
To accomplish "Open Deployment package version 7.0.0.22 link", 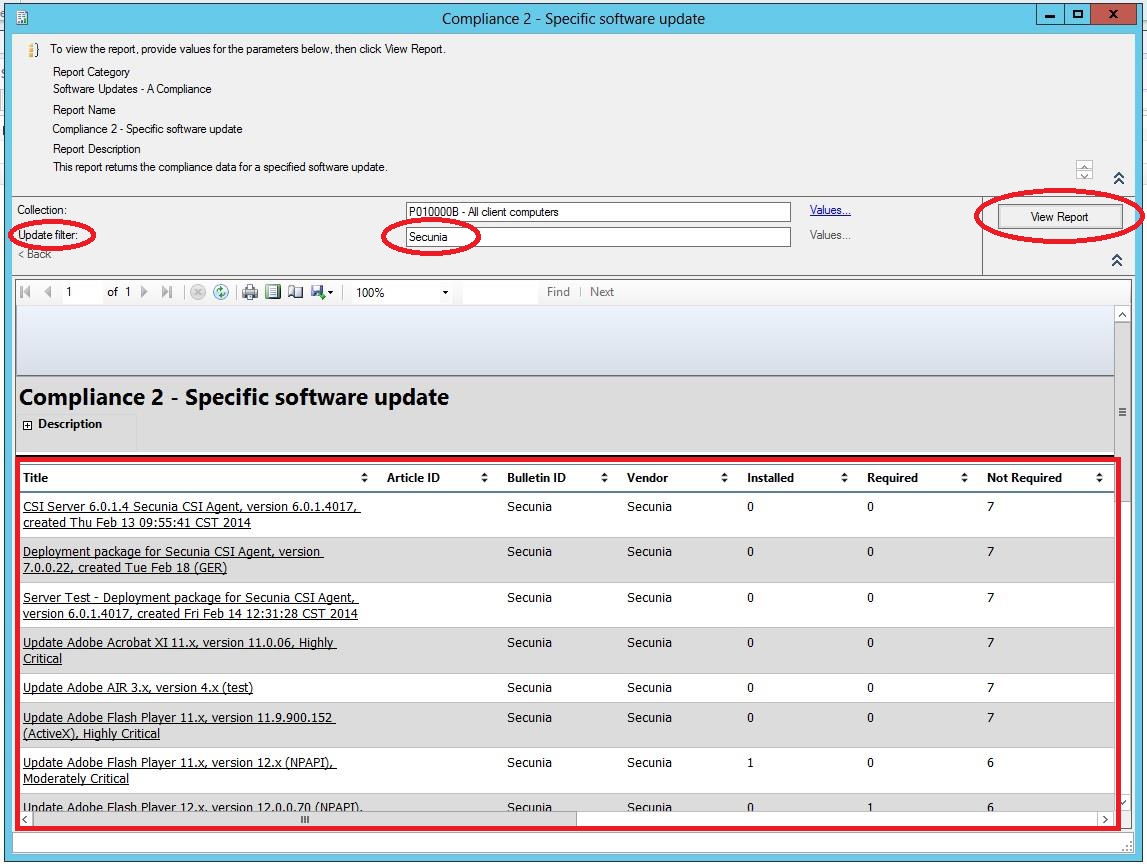I will 173,560.
